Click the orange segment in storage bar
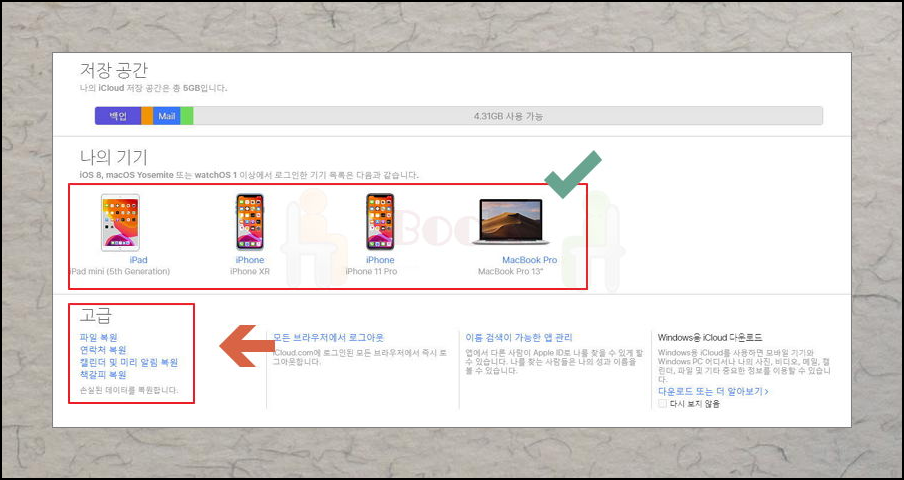Screen dimensions: 904x480 [x=147, y=116]
